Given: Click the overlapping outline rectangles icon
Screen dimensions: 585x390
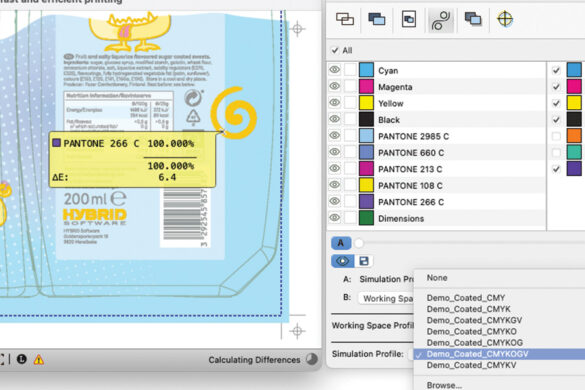Looking at the screenshot, I should (x=345, y=19).
